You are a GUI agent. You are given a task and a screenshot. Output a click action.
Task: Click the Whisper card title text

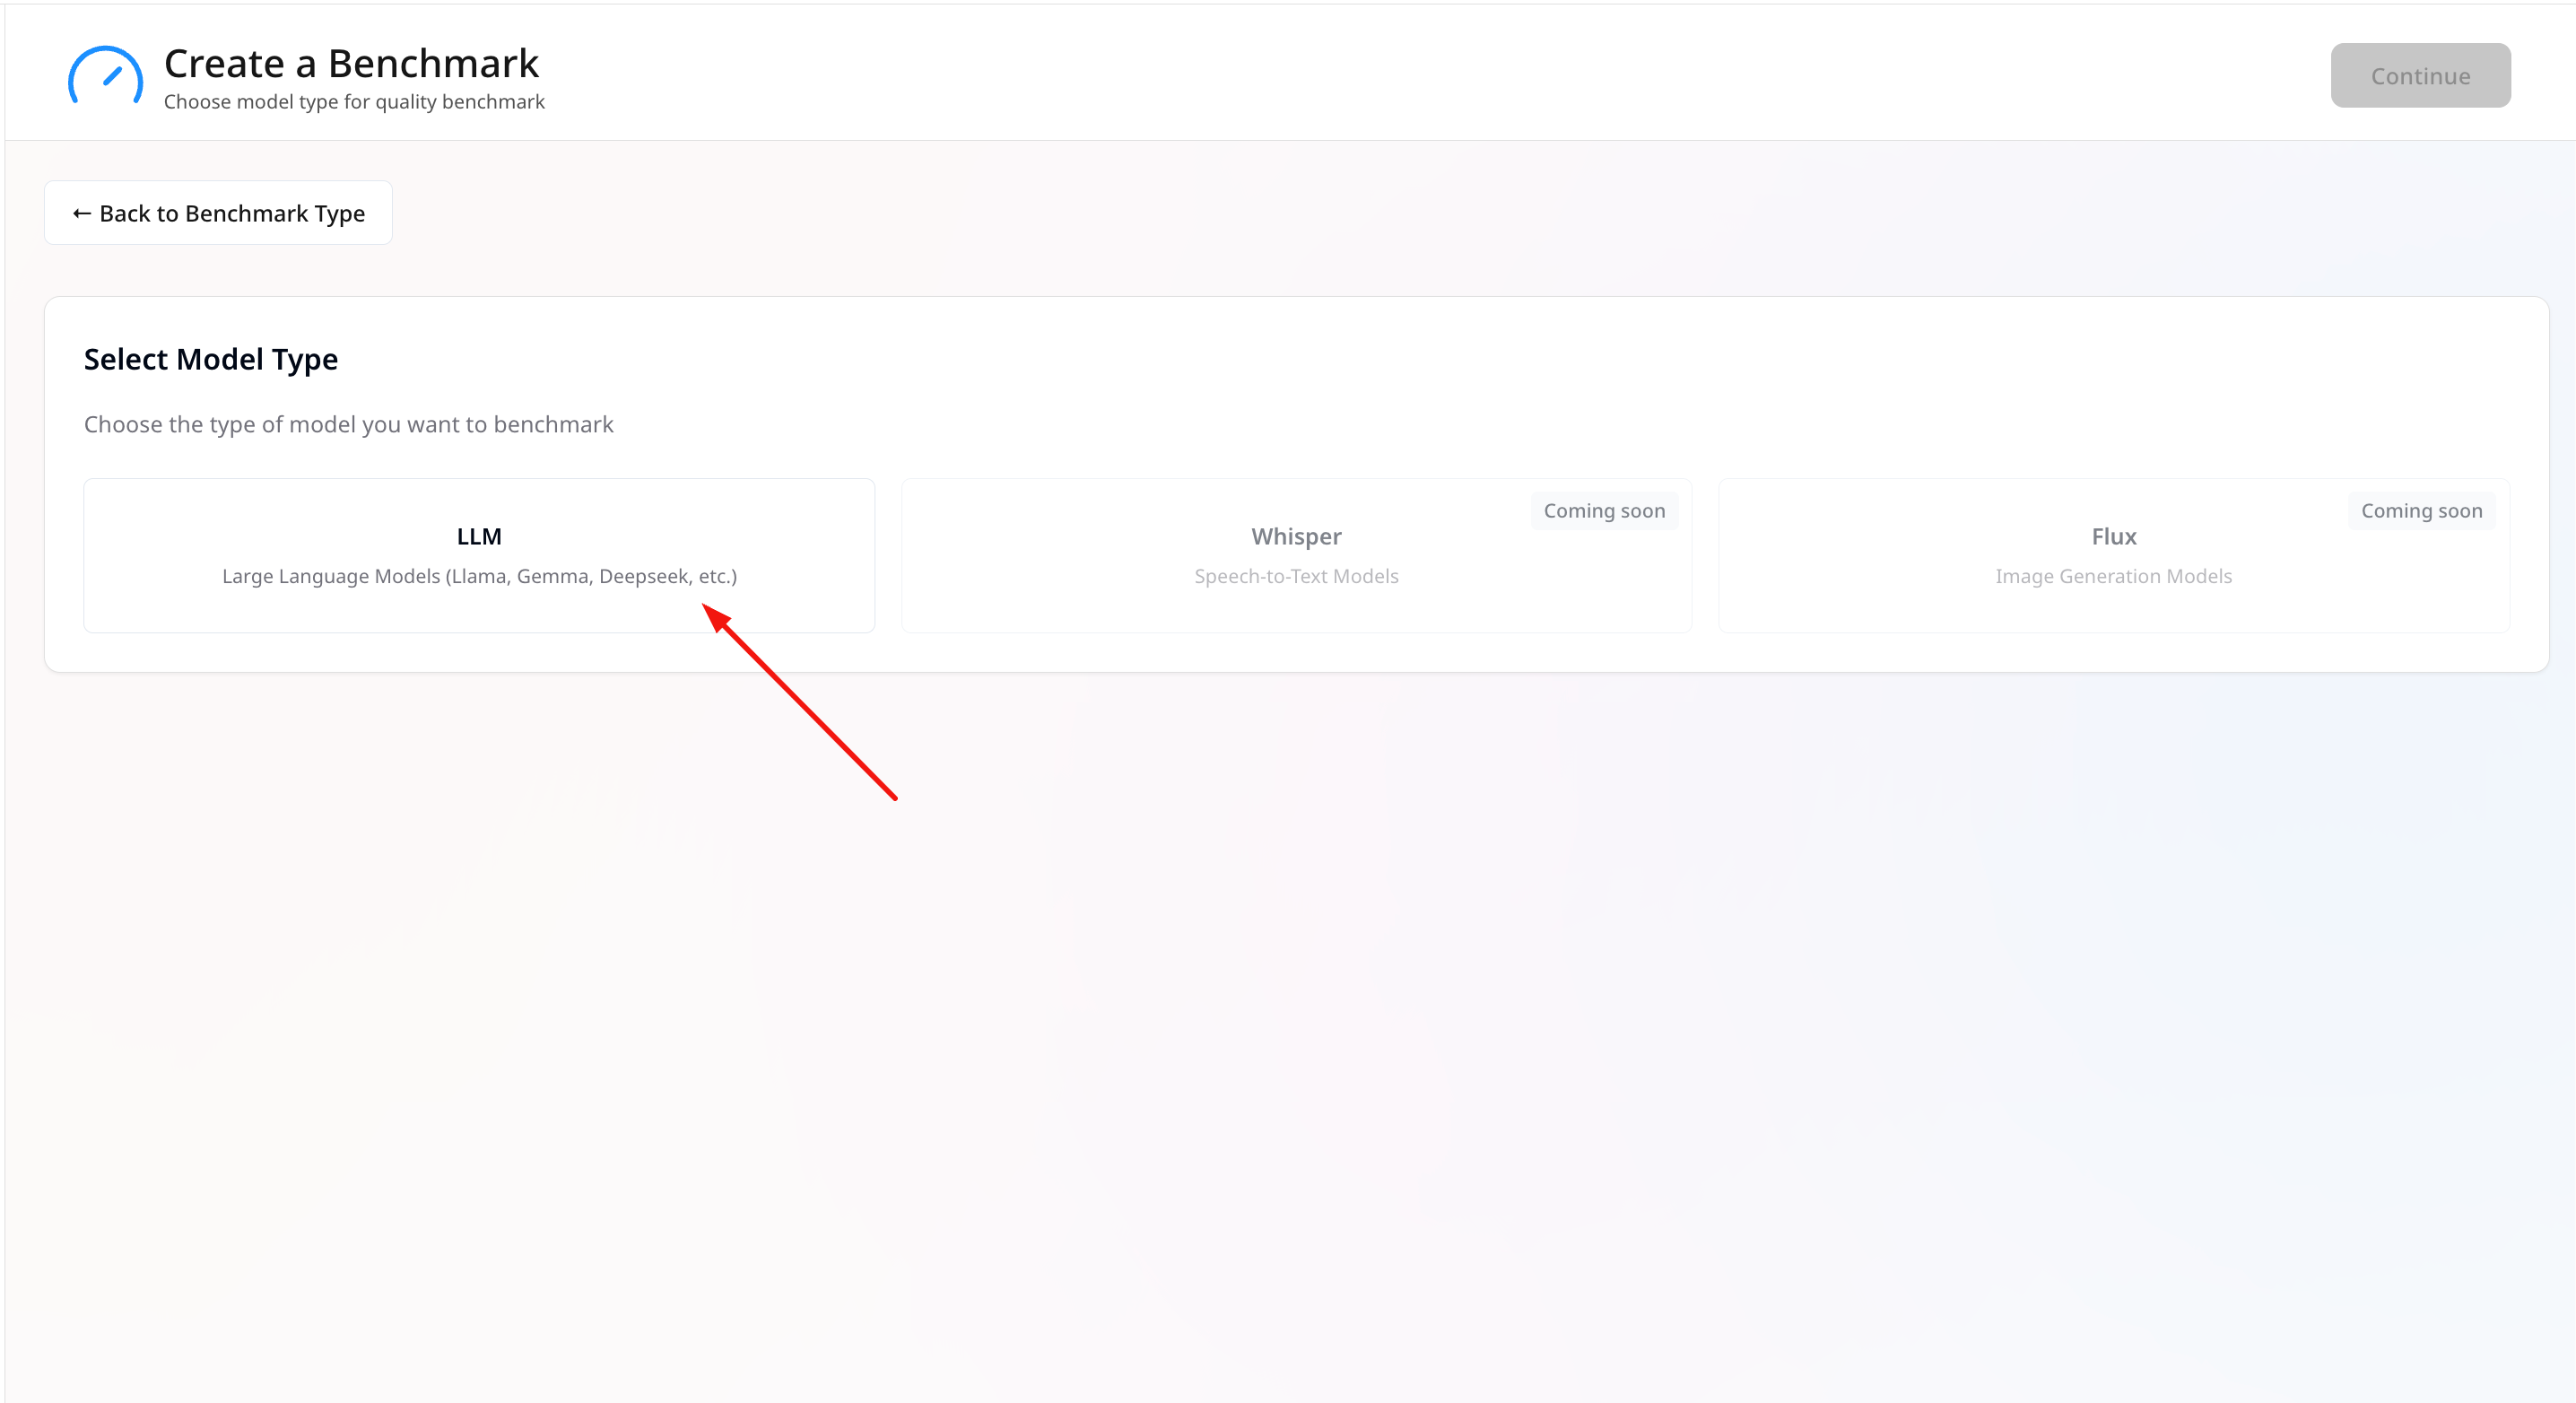[x=1295, y=537]
